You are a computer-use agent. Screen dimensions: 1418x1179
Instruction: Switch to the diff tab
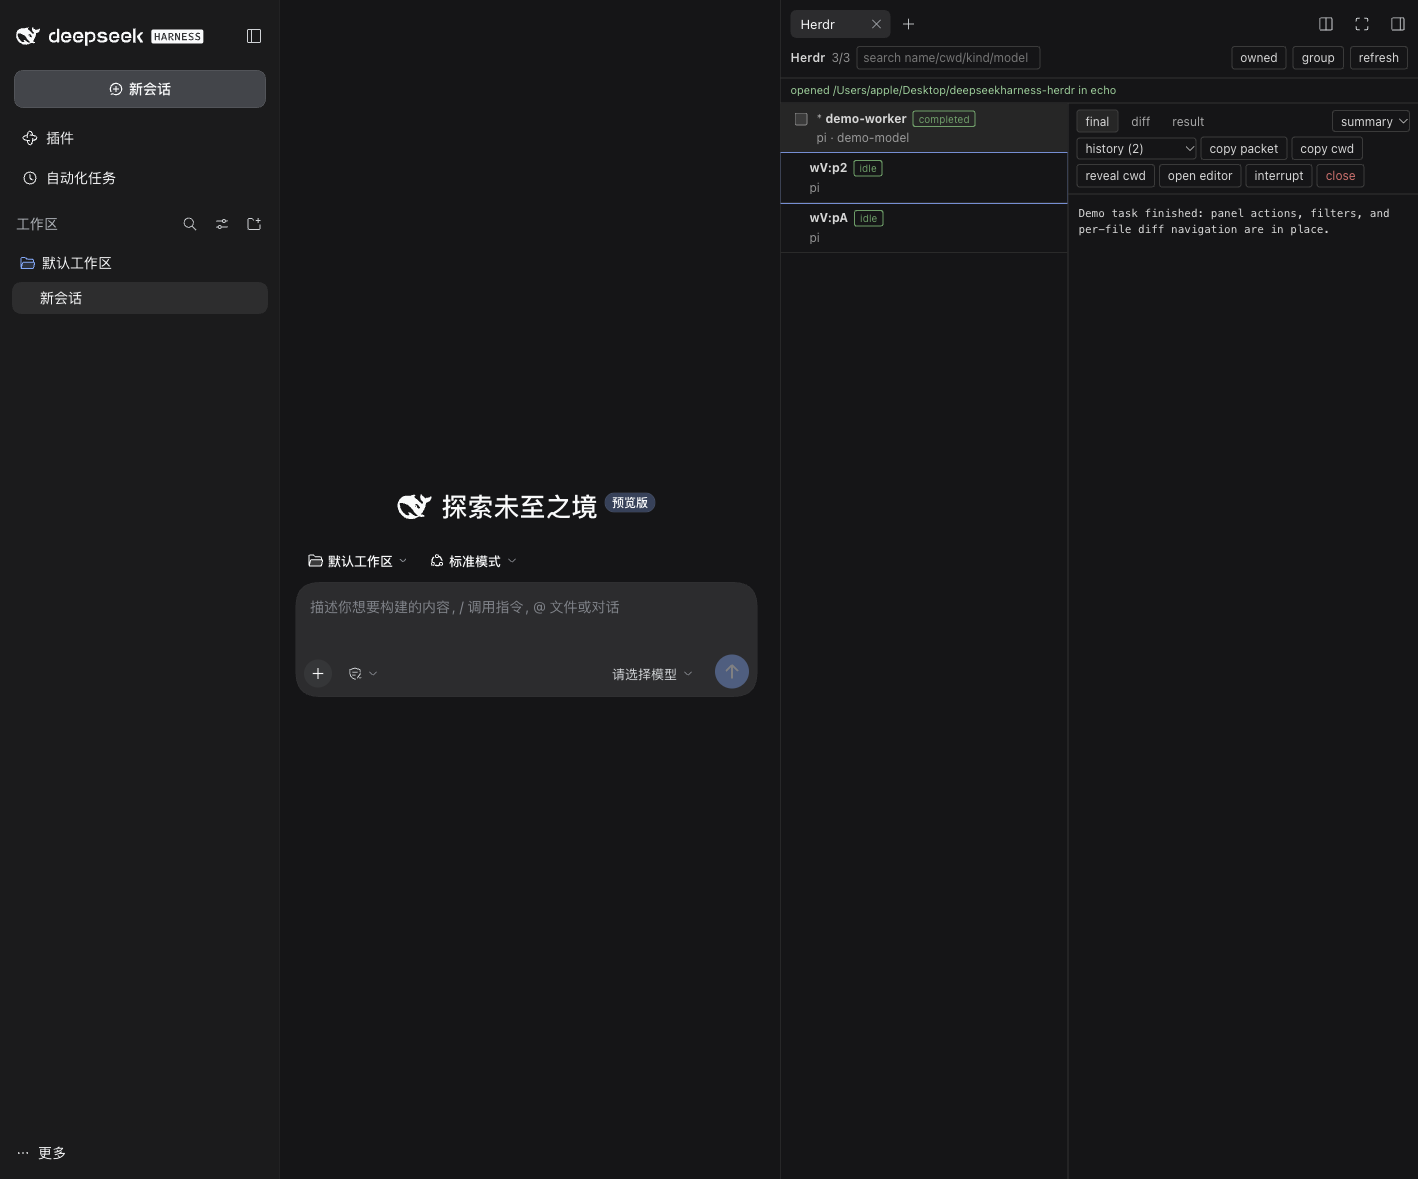1141,121
